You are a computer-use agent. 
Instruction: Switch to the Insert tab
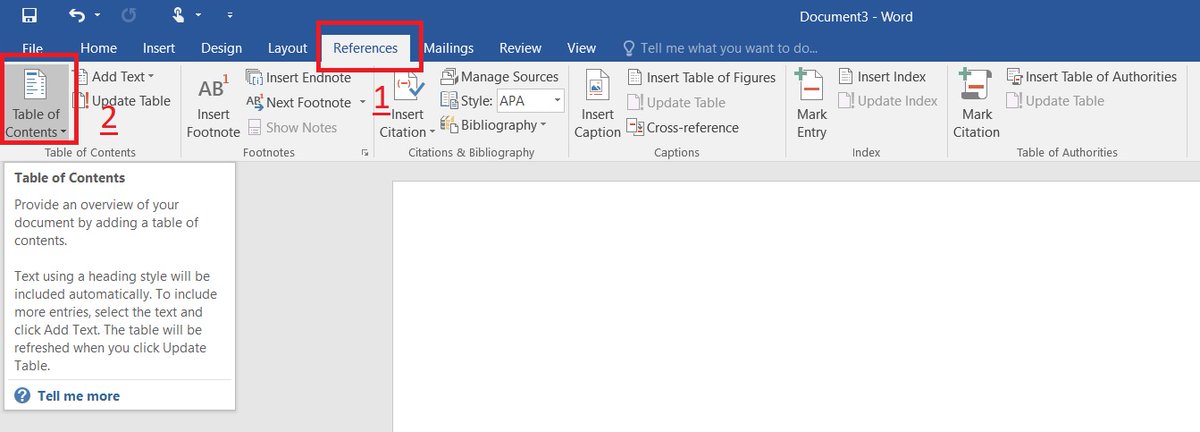pyautogui.click(x=159, y=48)
